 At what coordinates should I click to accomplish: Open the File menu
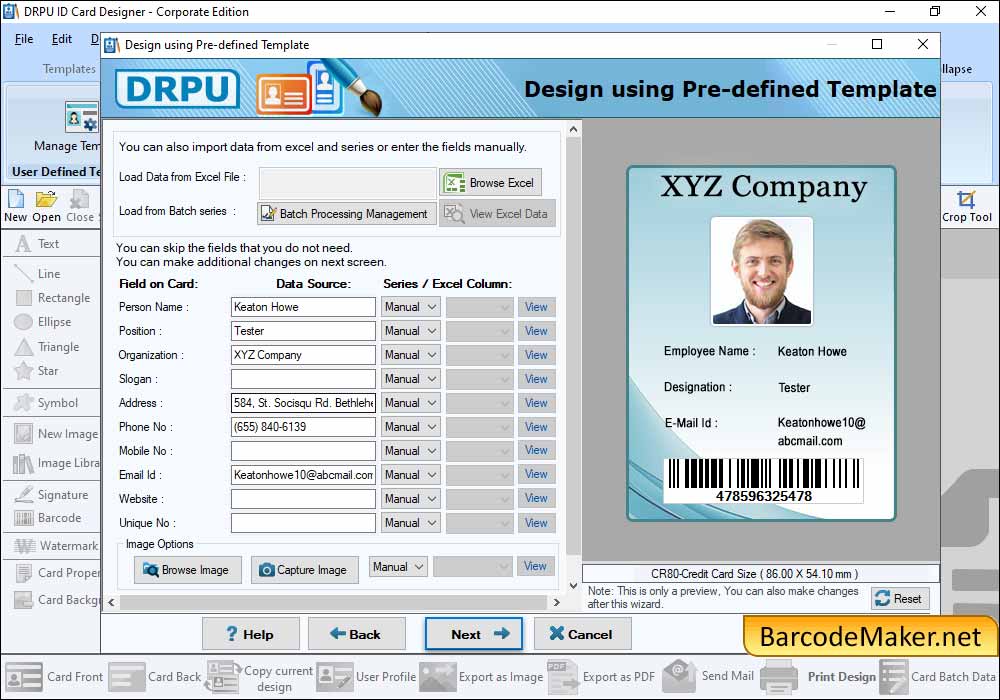pos(24,39)
